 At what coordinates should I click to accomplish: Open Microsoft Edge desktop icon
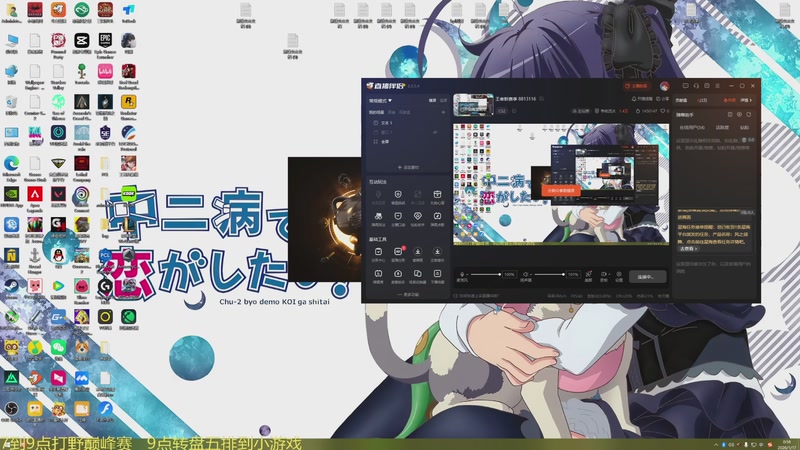11,167
